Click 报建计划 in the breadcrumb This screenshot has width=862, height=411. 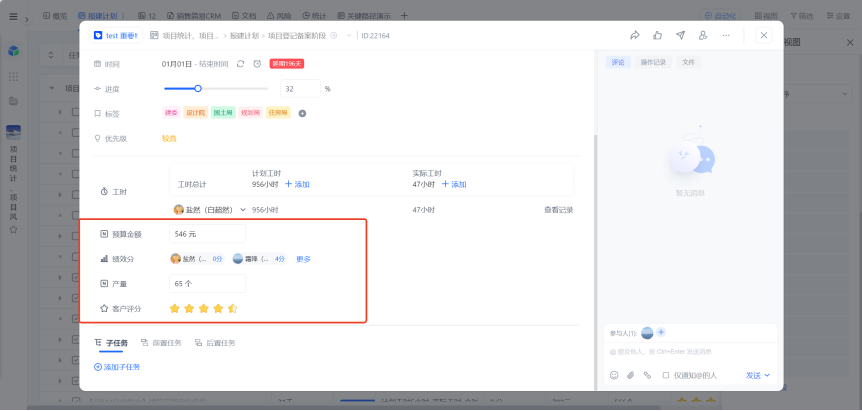(244, 35)
